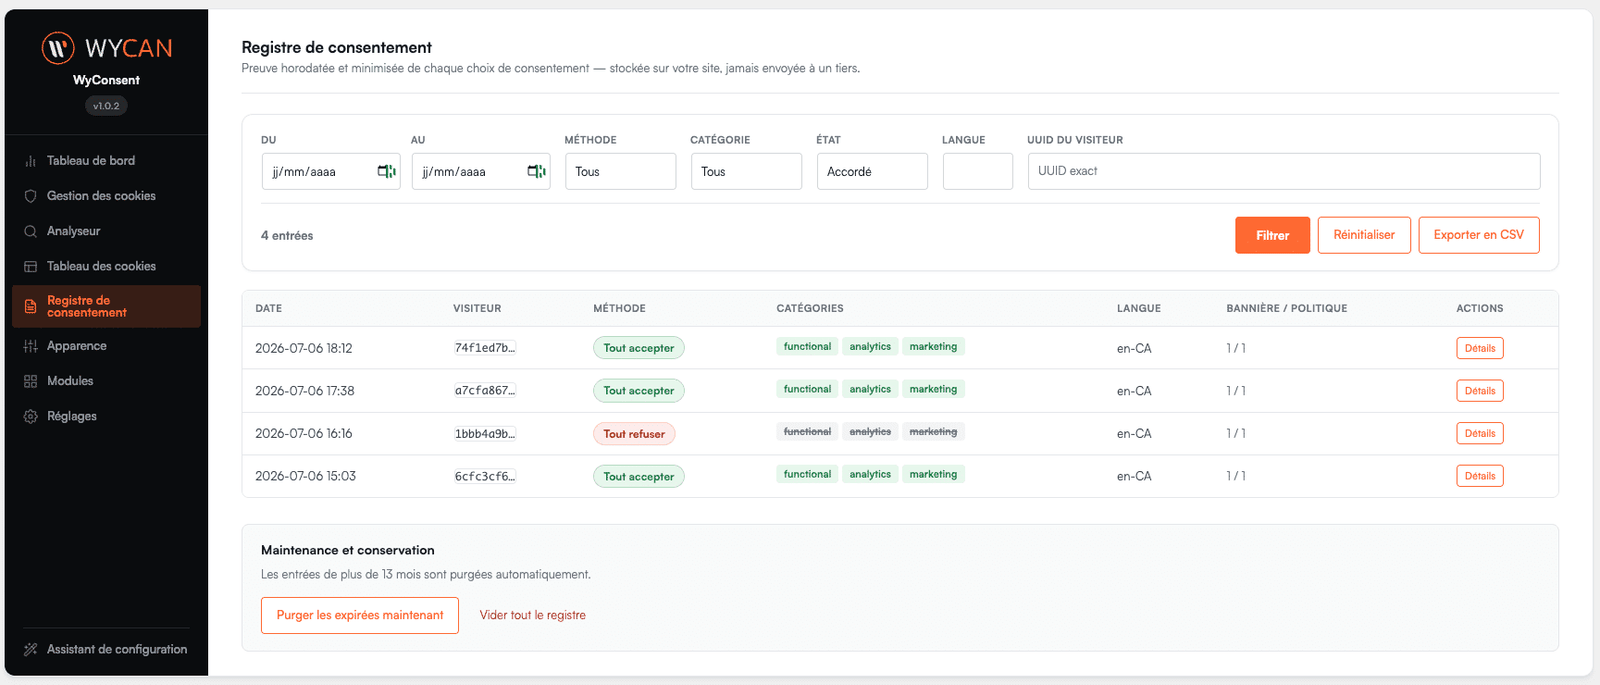The height and width of the screenshot is (685, 1600).
Task: Click the AU date input field
Action: [481, 171]
